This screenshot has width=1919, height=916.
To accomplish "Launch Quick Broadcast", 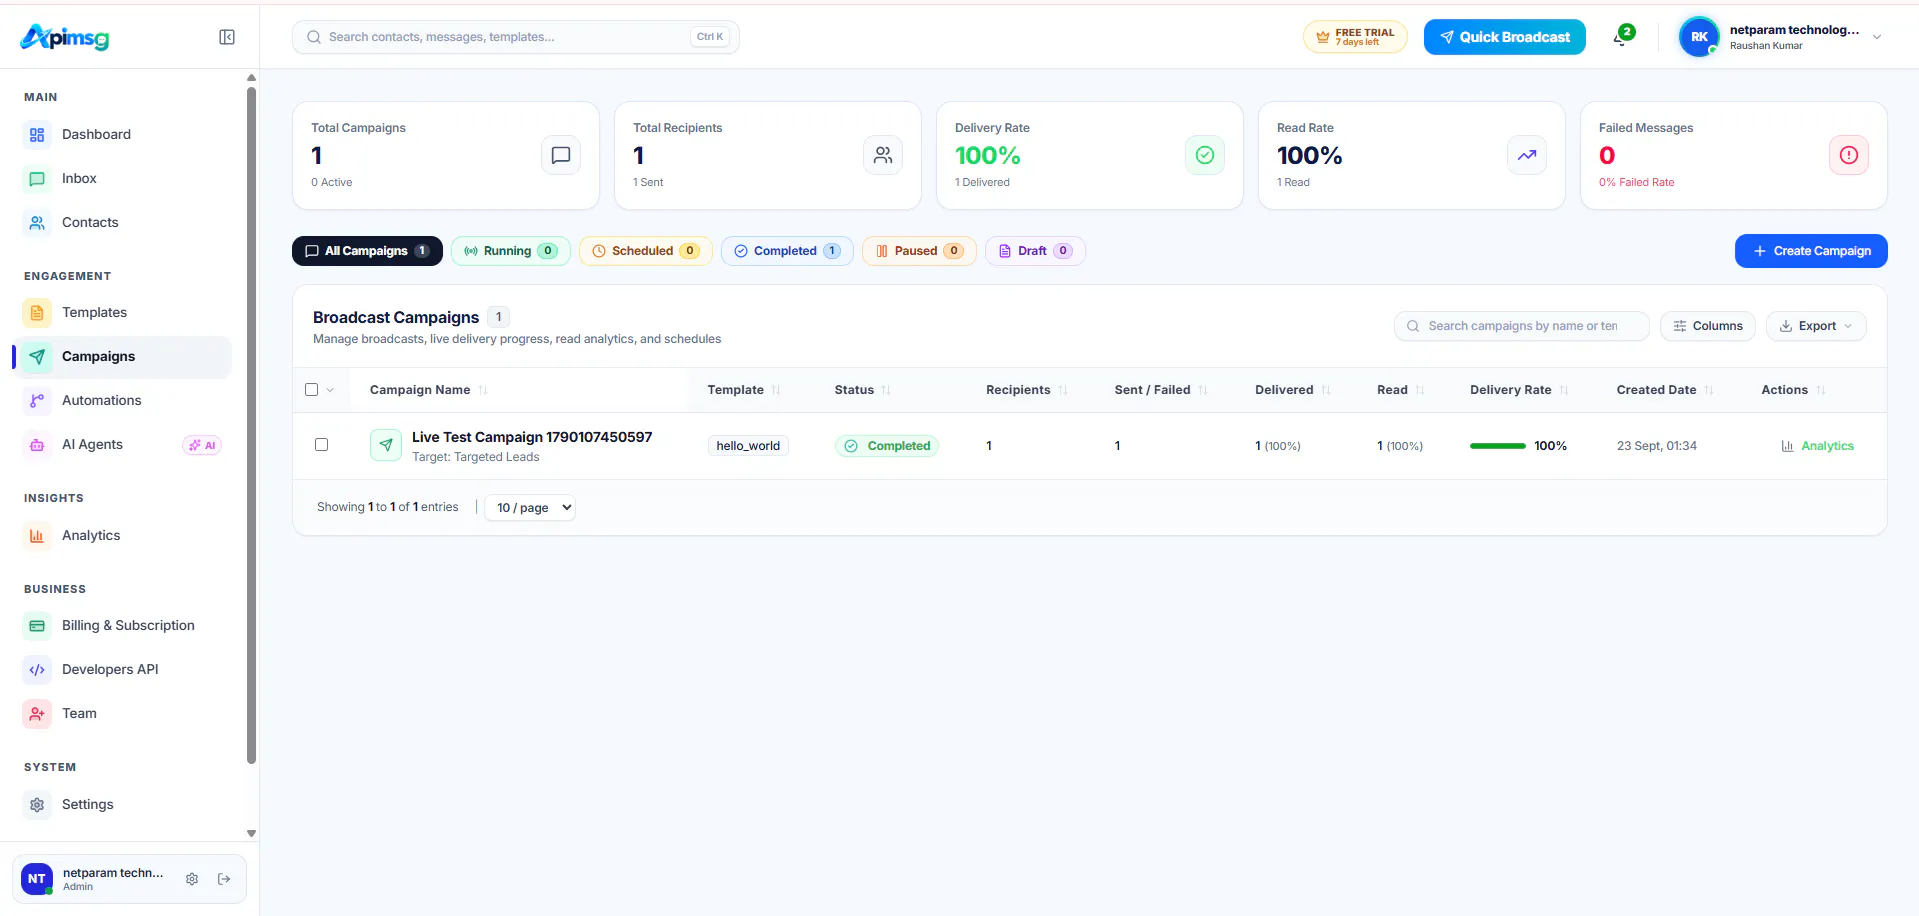I will point(1505,37).
